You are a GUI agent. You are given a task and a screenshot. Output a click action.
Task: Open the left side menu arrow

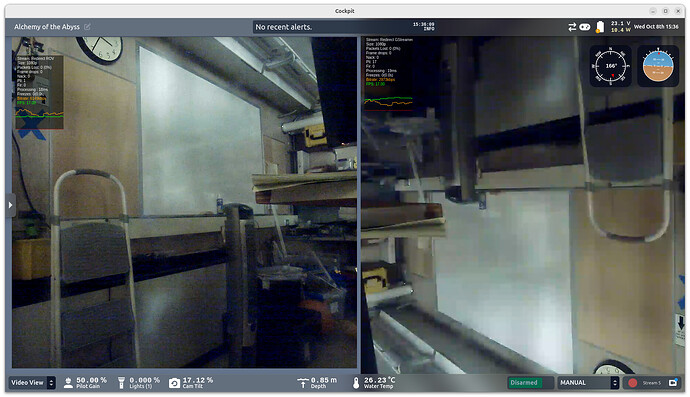(10, 205)
